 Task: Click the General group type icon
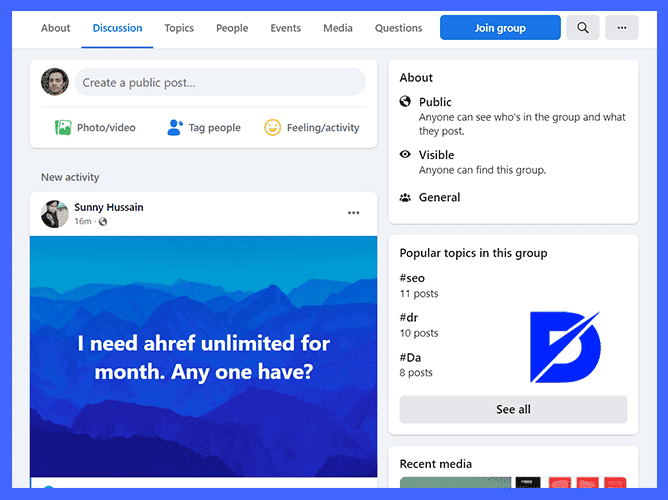[405, 197]
